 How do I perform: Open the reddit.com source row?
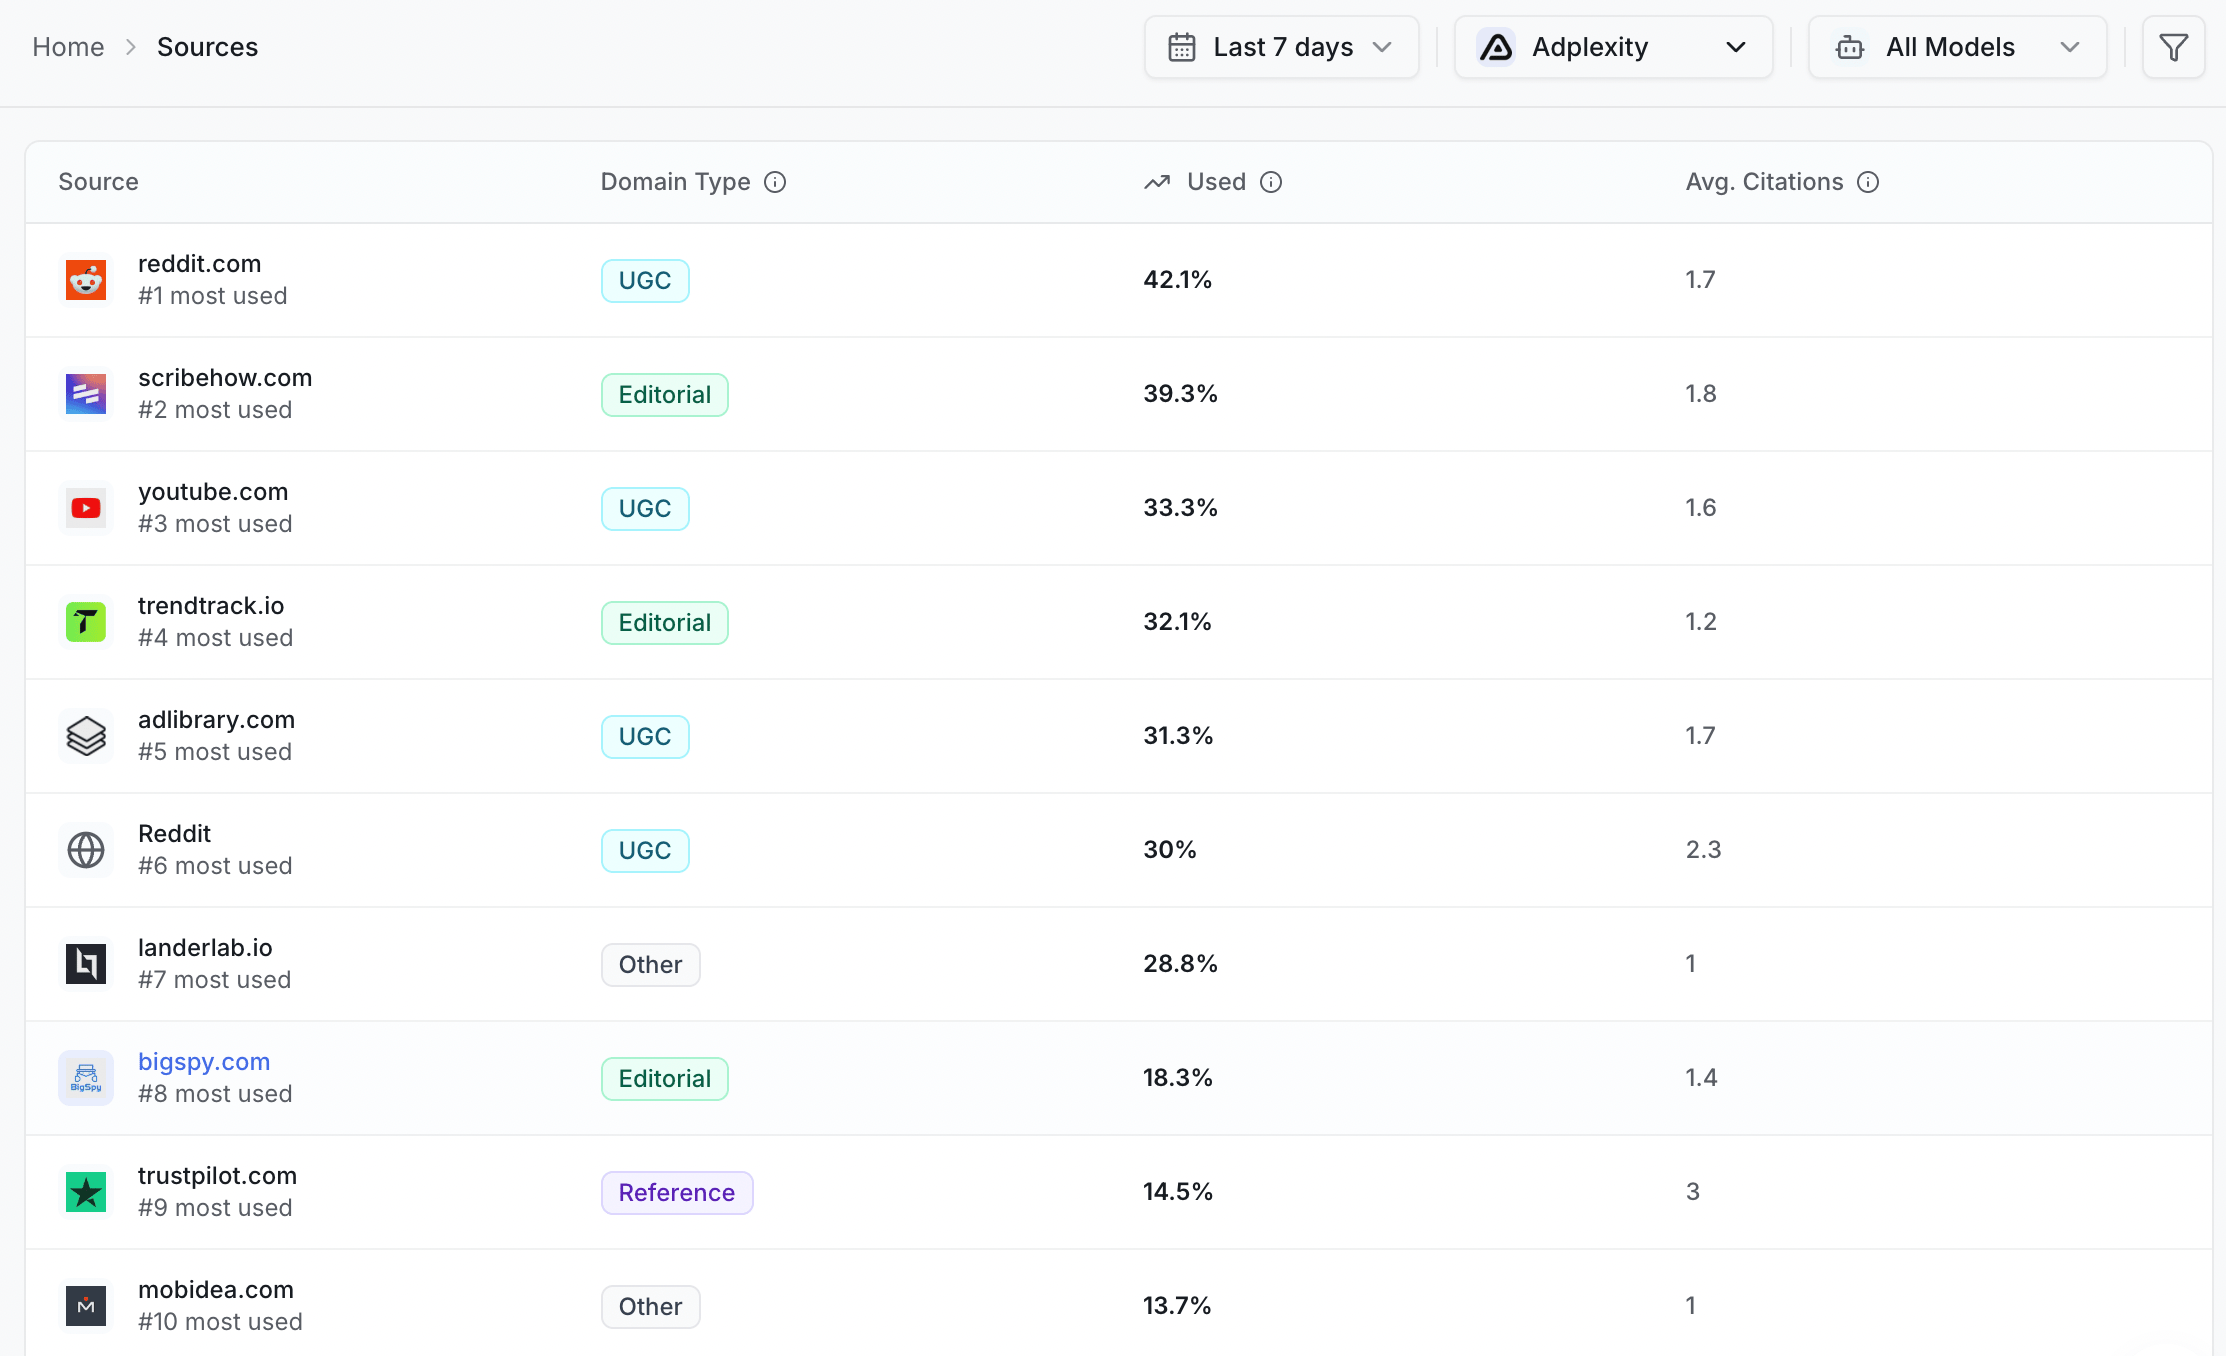[x=1119, y=280]
